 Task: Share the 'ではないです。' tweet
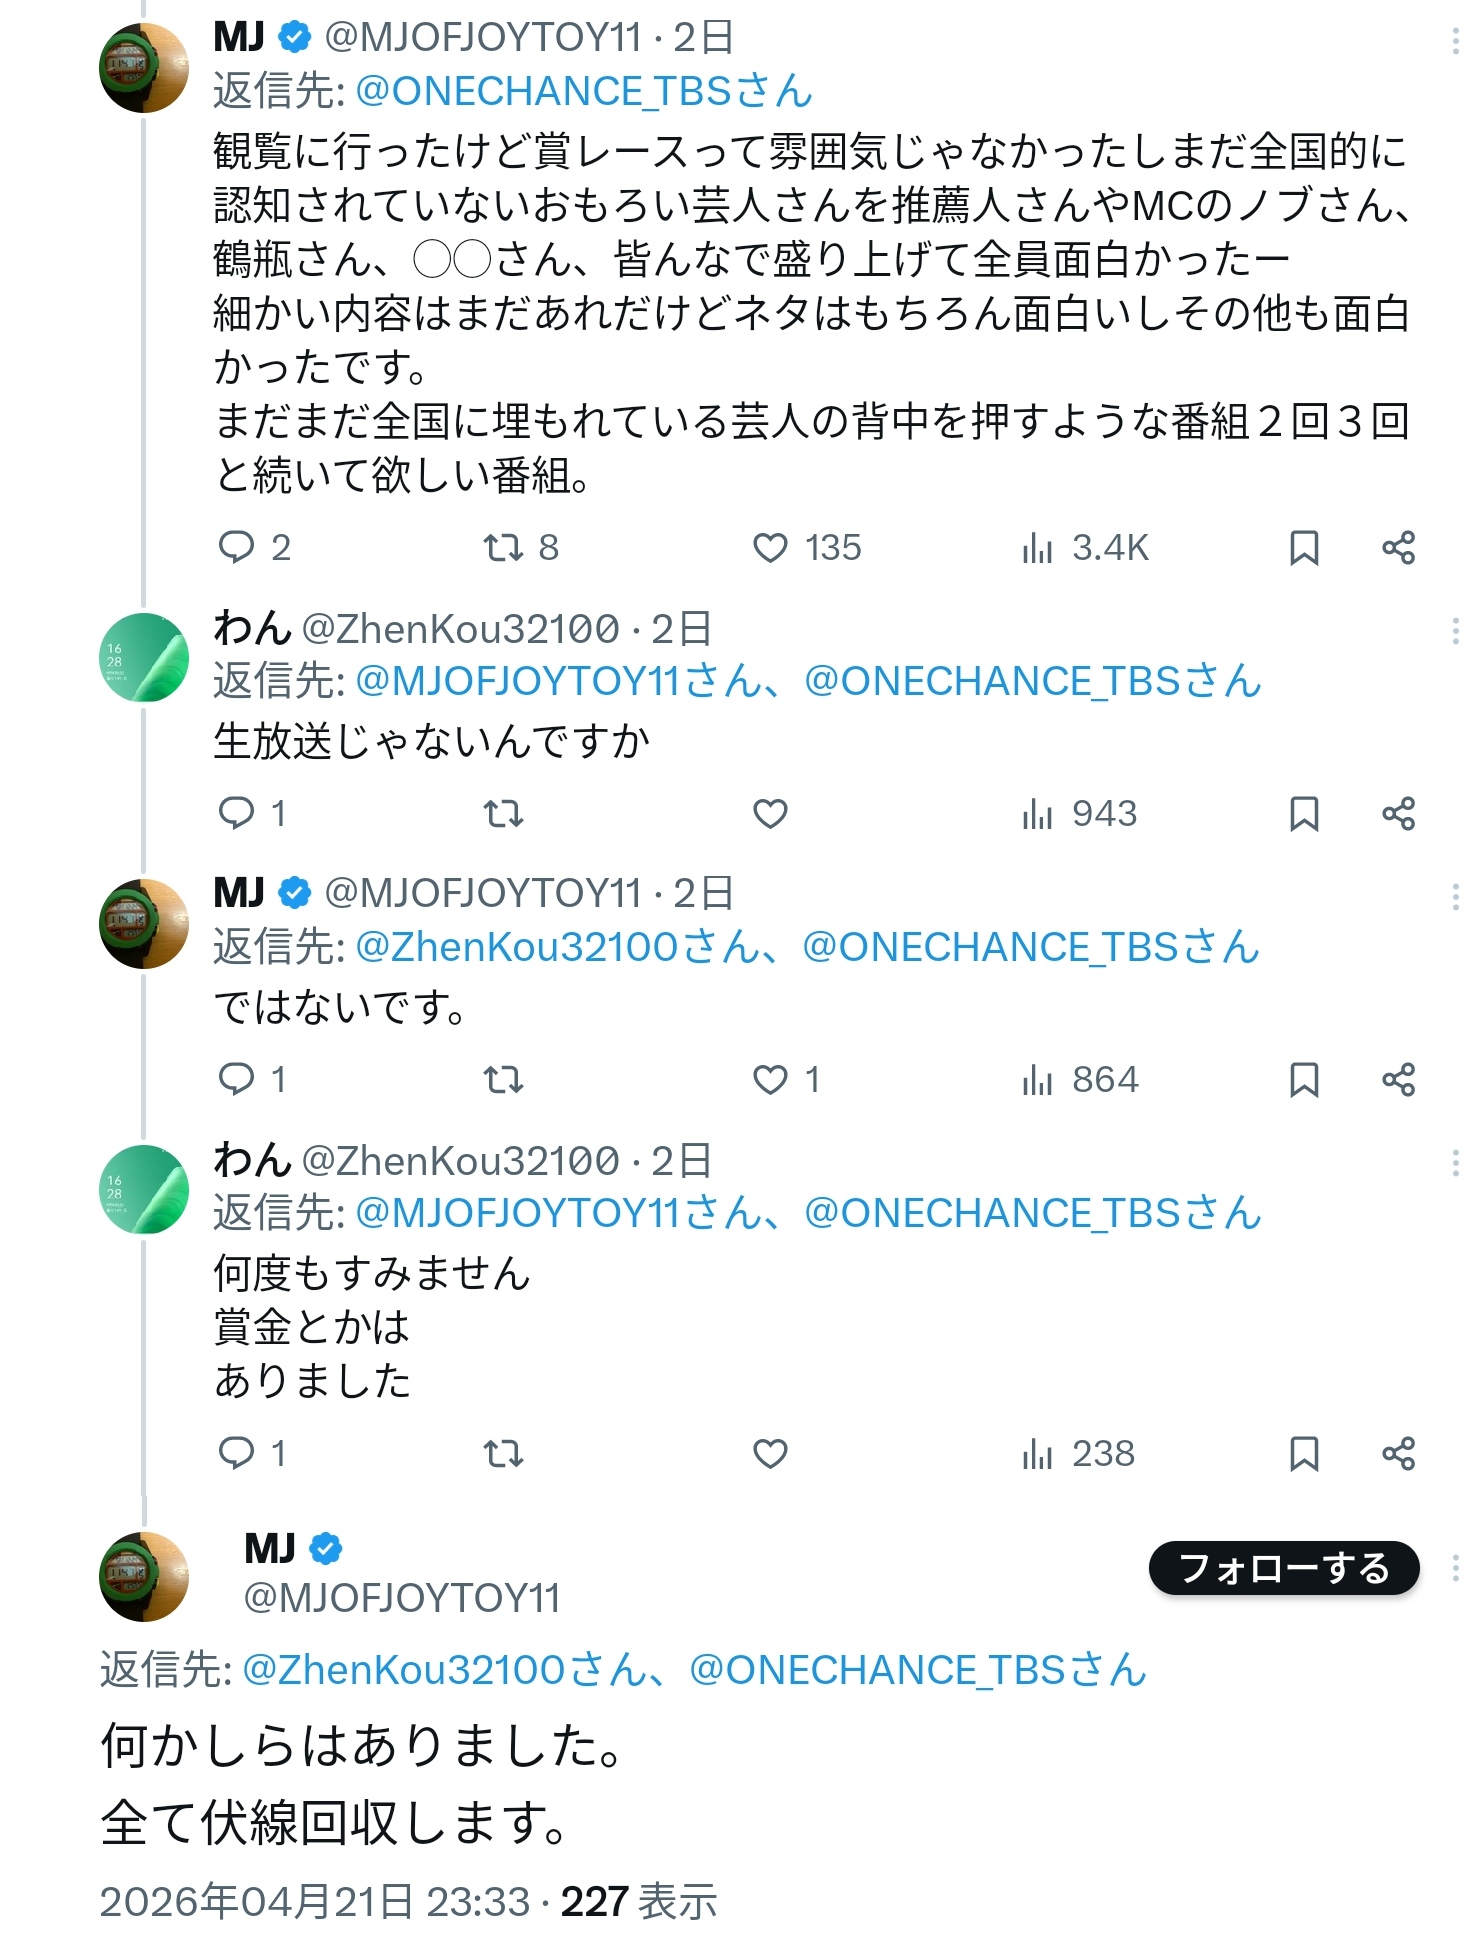(1398, 1080)
